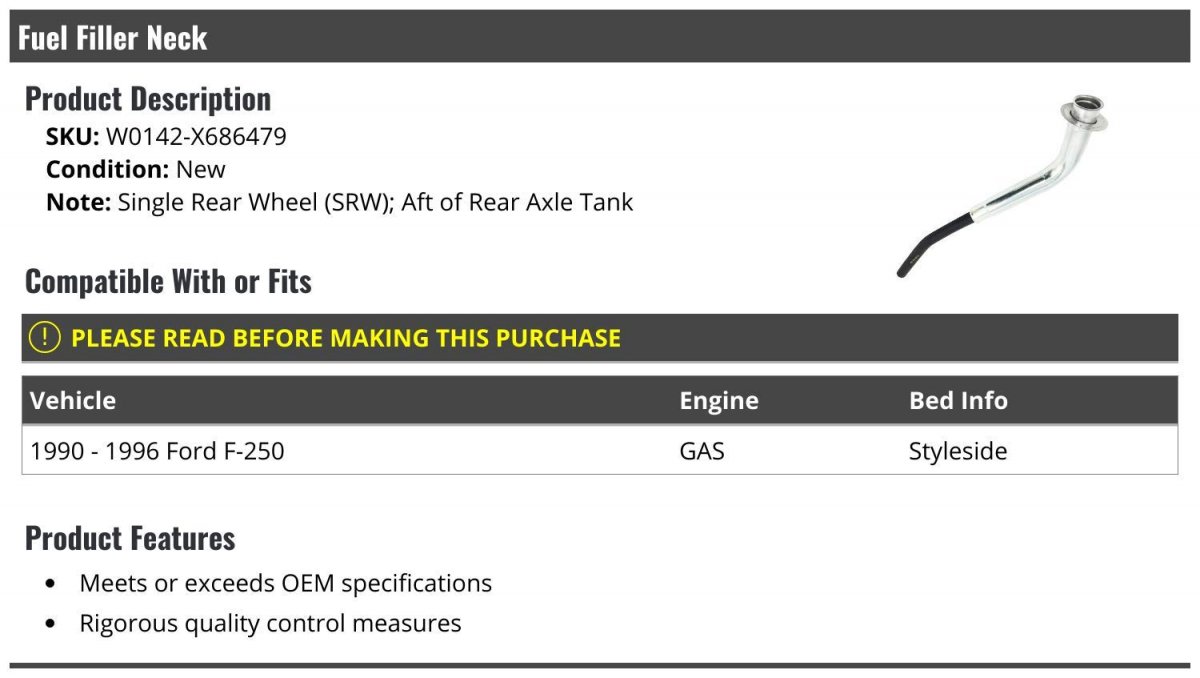The height and width of the screenshot is (678, 1200).
Task: Click the Condition: New line
Action: (x=136, y=169)
